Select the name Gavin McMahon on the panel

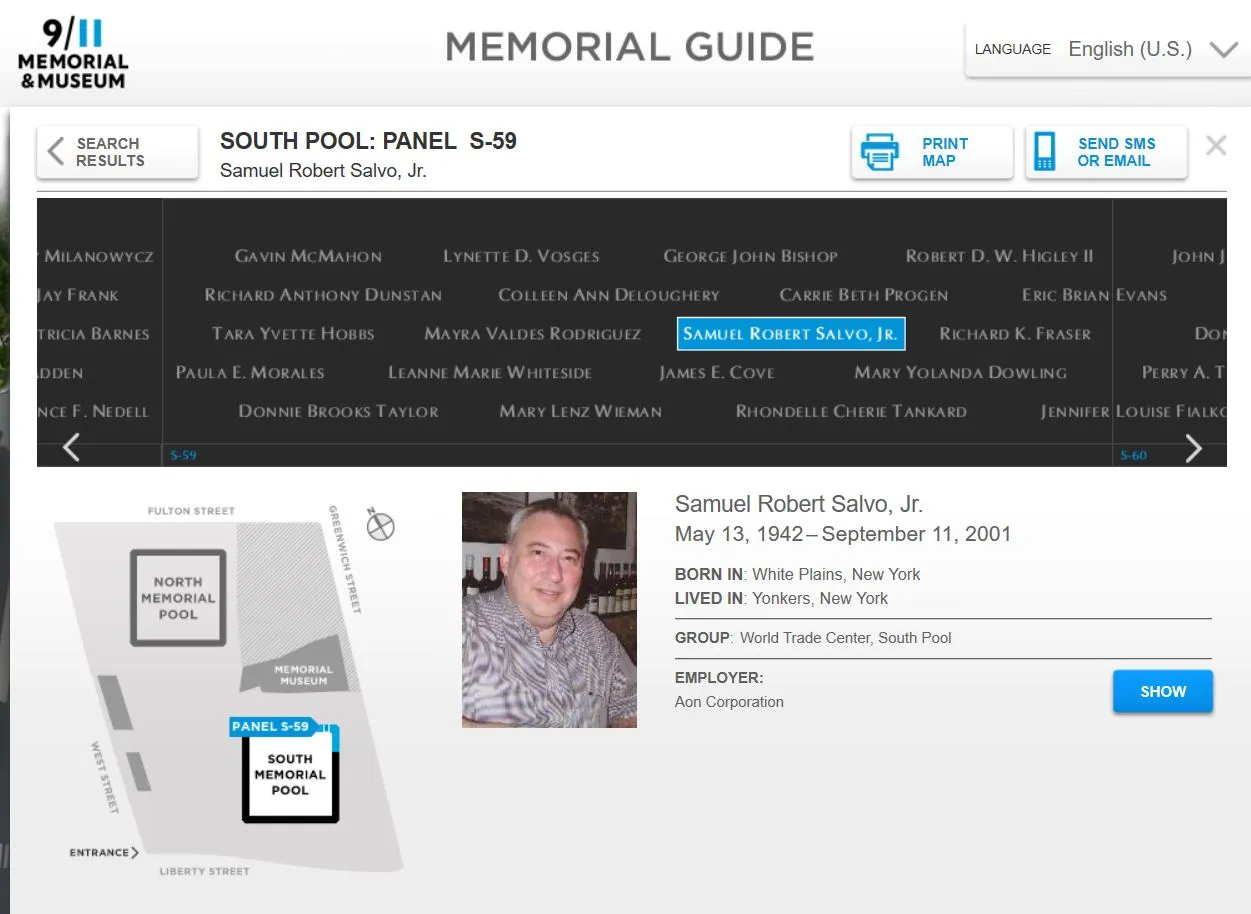pyautogui.click(x=307, y=256)
